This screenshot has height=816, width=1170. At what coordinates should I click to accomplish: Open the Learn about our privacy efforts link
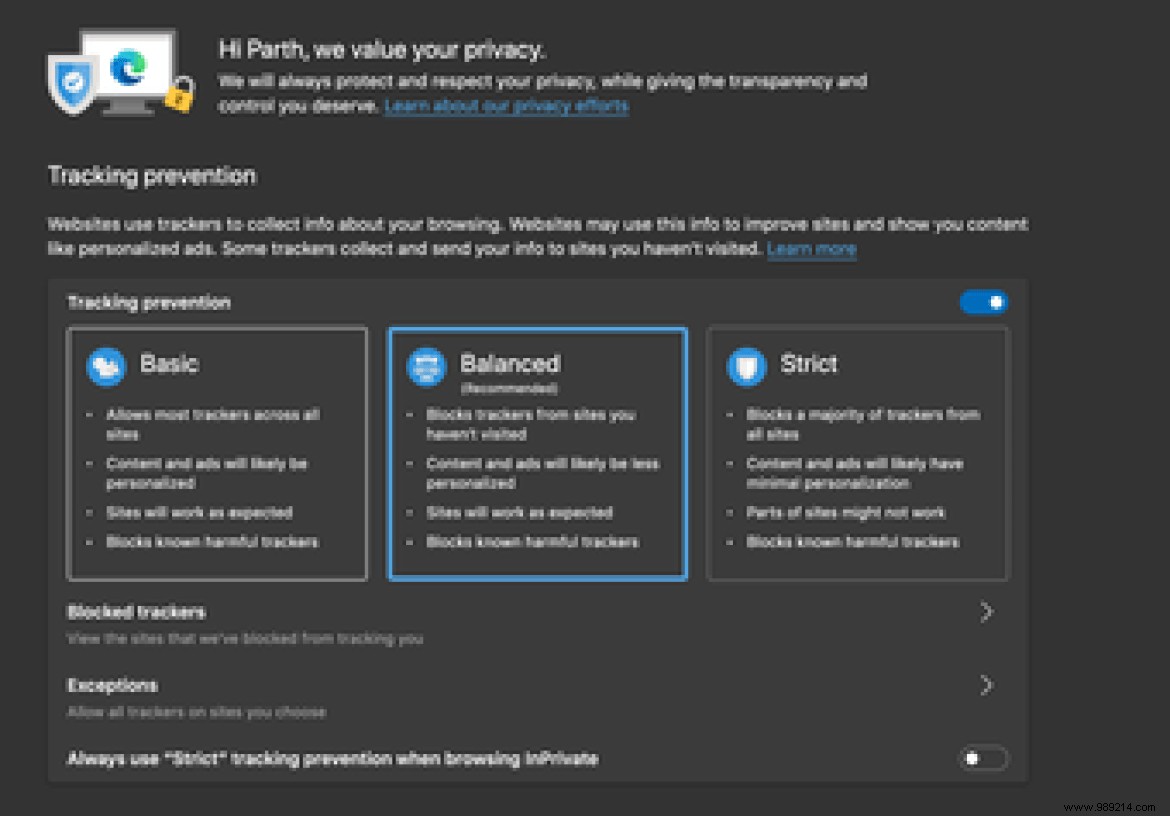(505, 106)
